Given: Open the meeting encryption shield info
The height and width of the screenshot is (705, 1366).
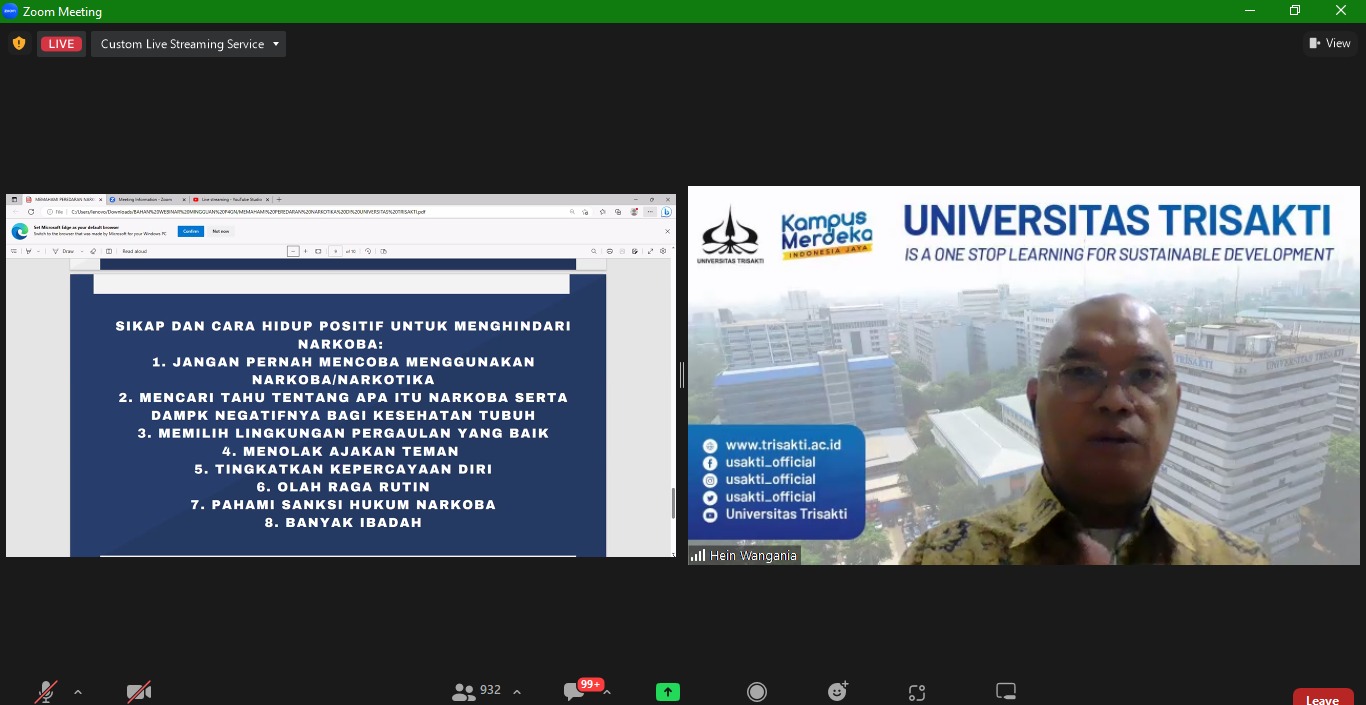Looking at the screenshot, I should pyautogui.click(x=18, y=44).
